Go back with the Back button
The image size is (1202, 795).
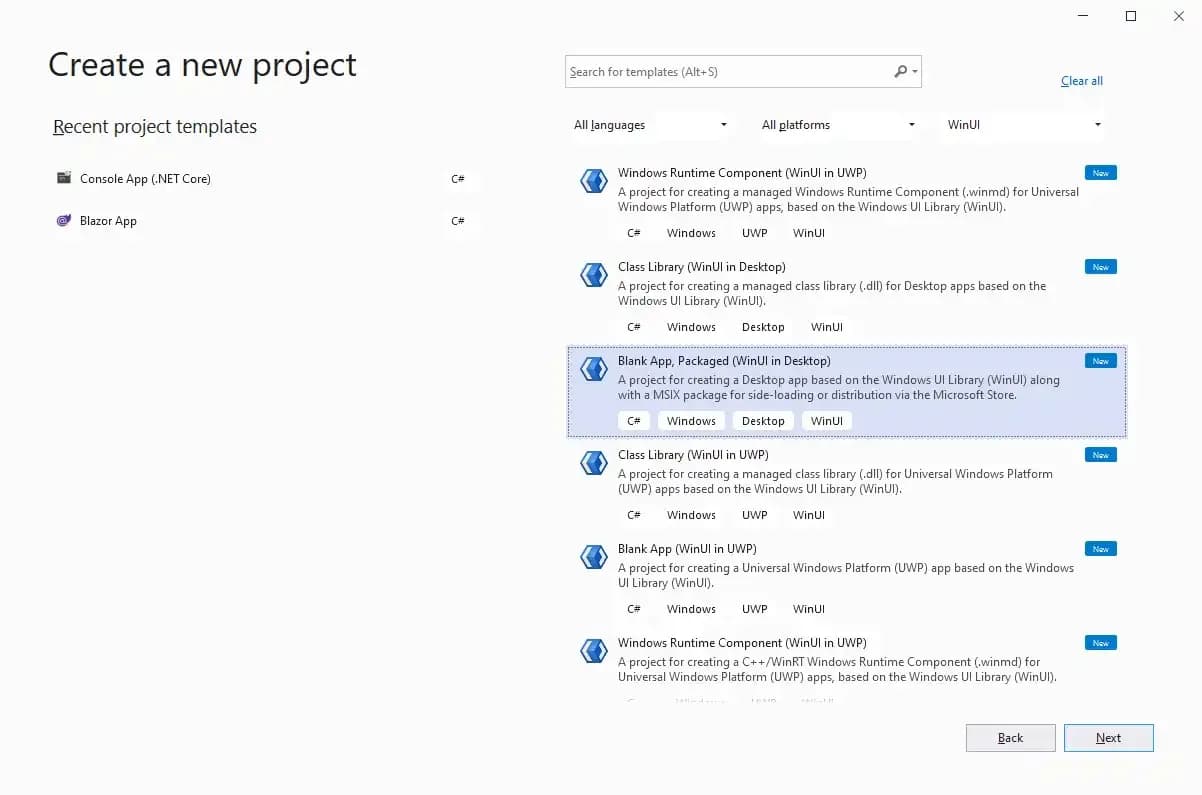point(1010,738)
